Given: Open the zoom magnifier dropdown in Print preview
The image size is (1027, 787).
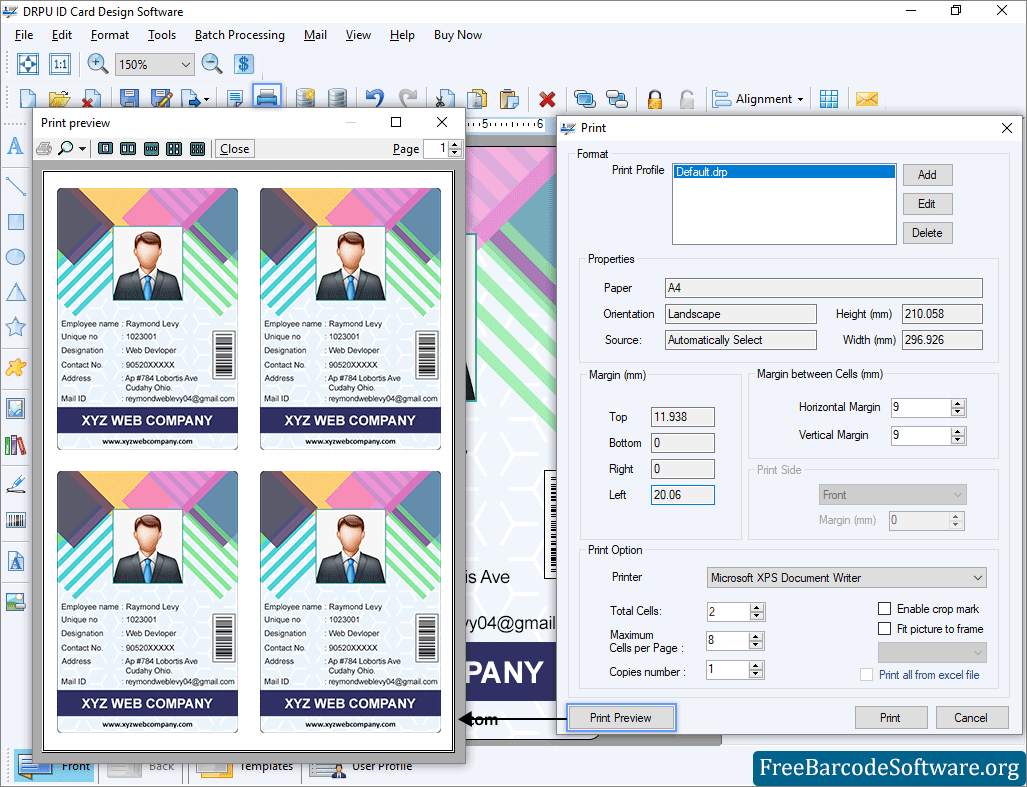Looking at the screenshot, I should pyautogui.click(x=82, y=149).
